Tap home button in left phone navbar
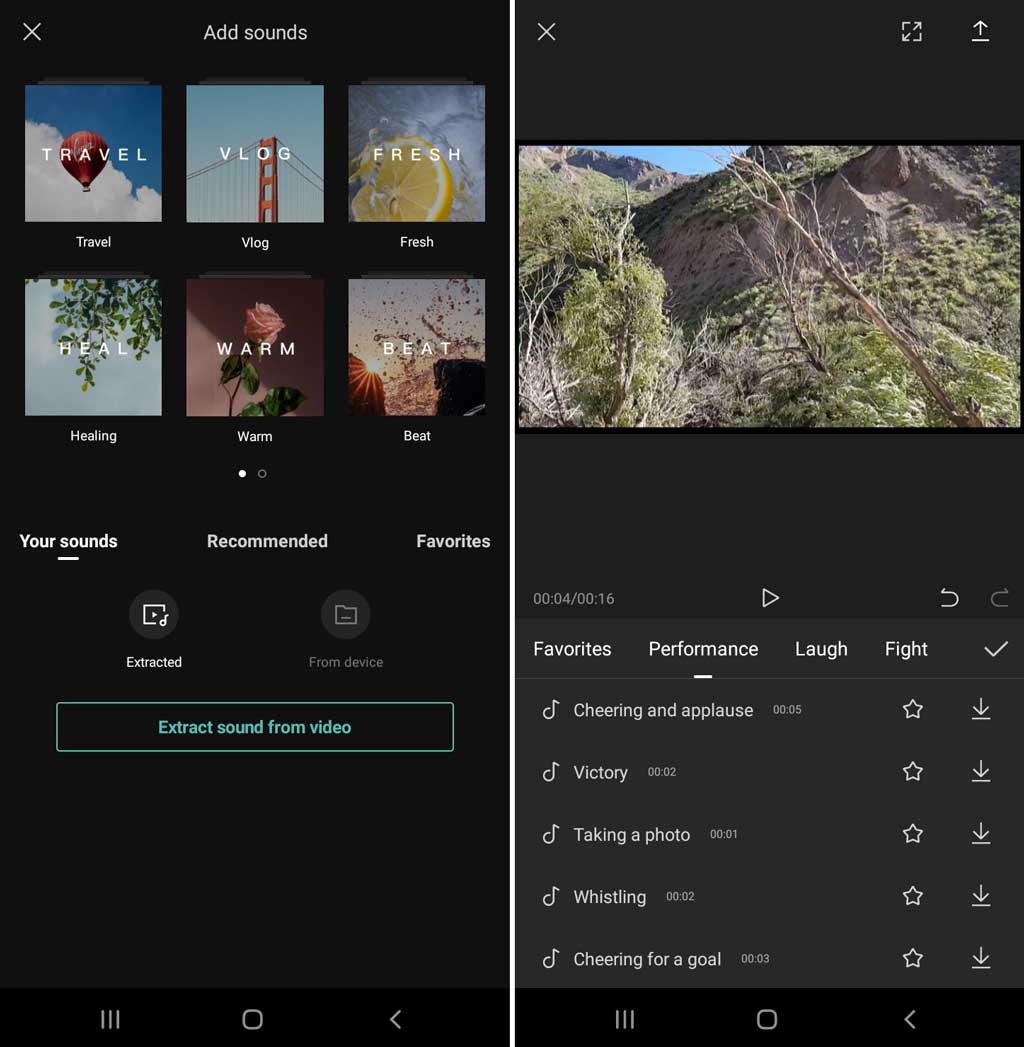 point(252,1020)
